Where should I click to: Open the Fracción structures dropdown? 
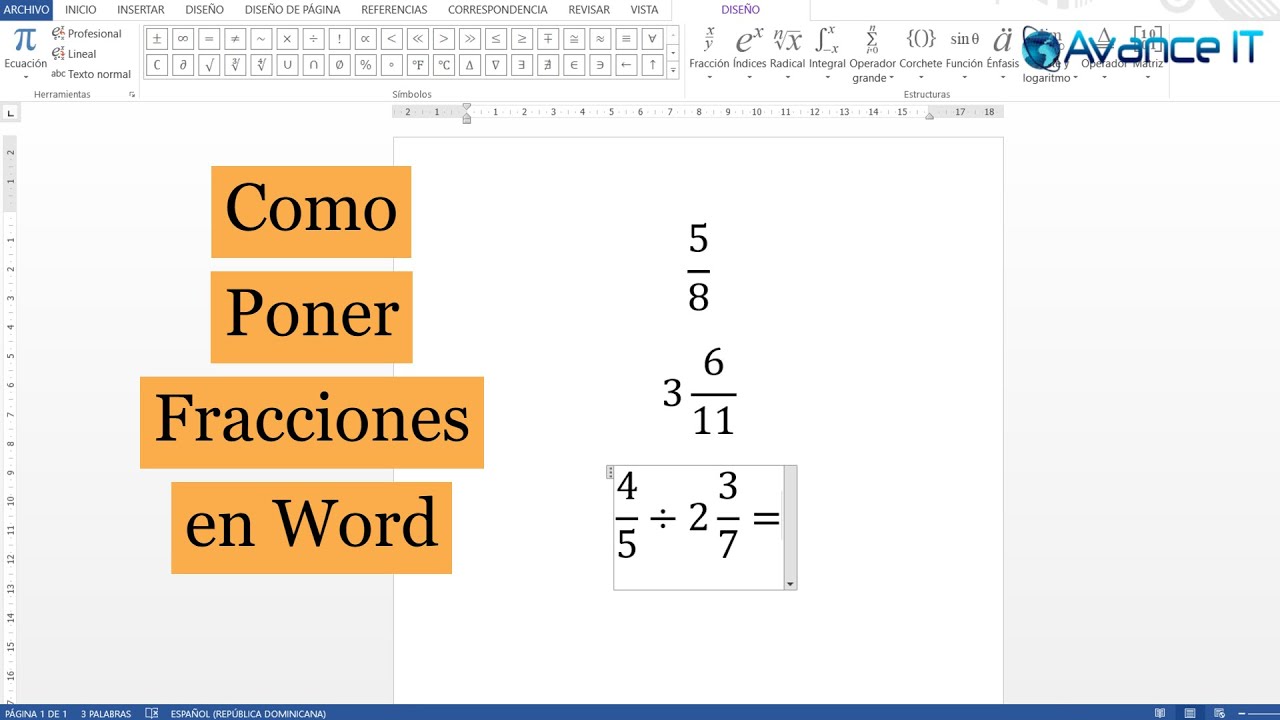709,54
